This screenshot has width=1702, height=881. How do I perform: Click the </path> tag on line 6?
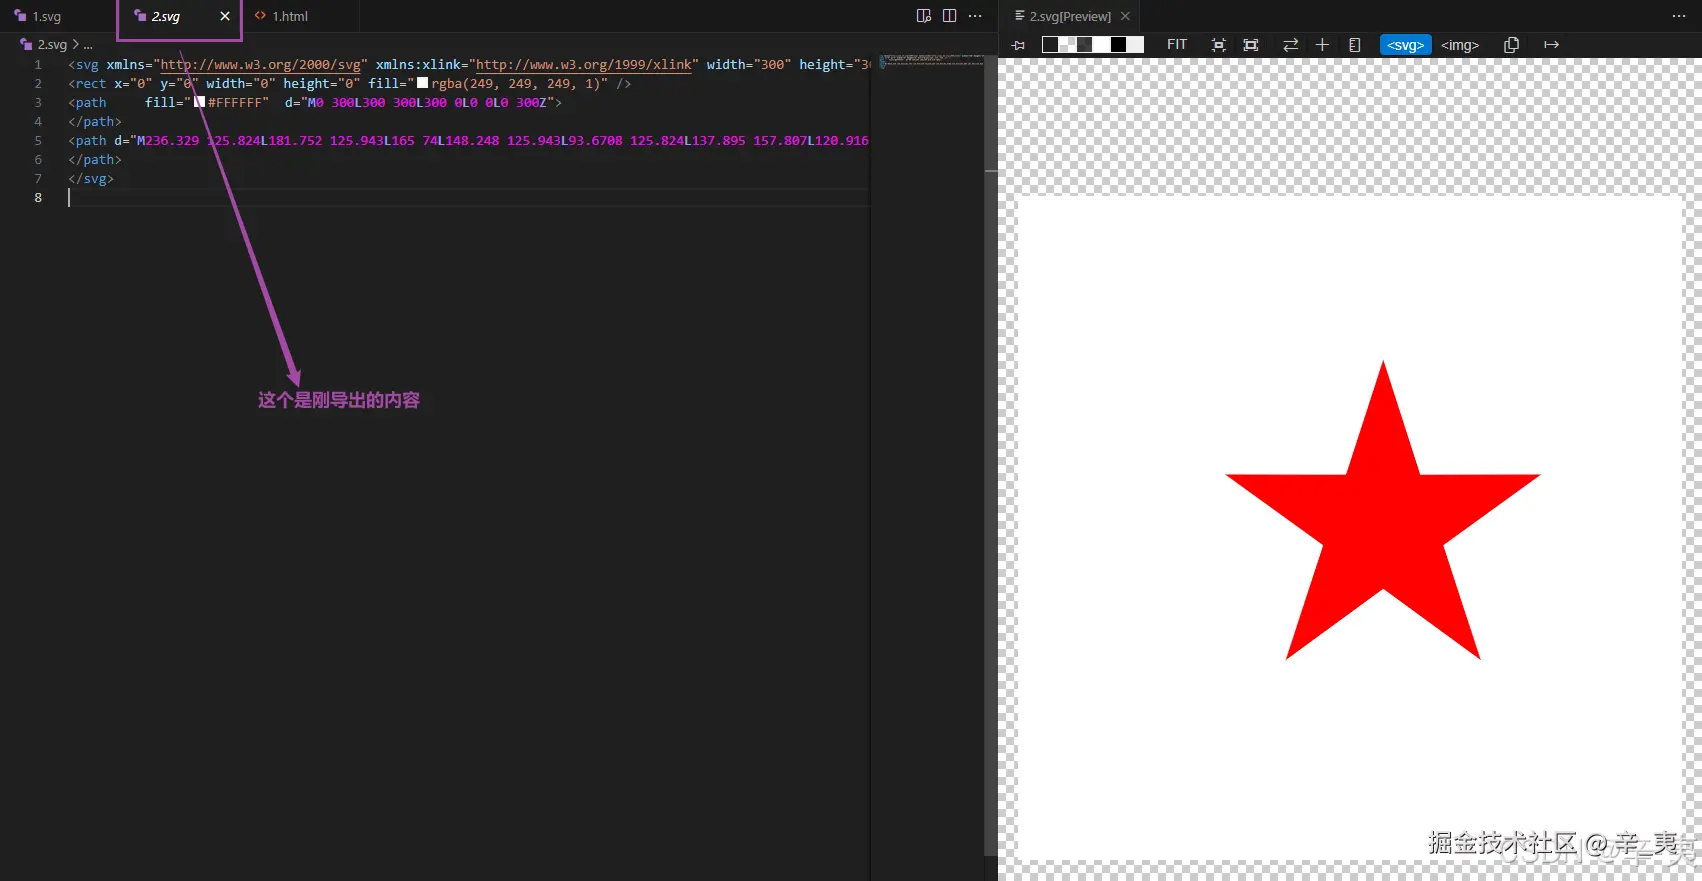pos(95,160)
